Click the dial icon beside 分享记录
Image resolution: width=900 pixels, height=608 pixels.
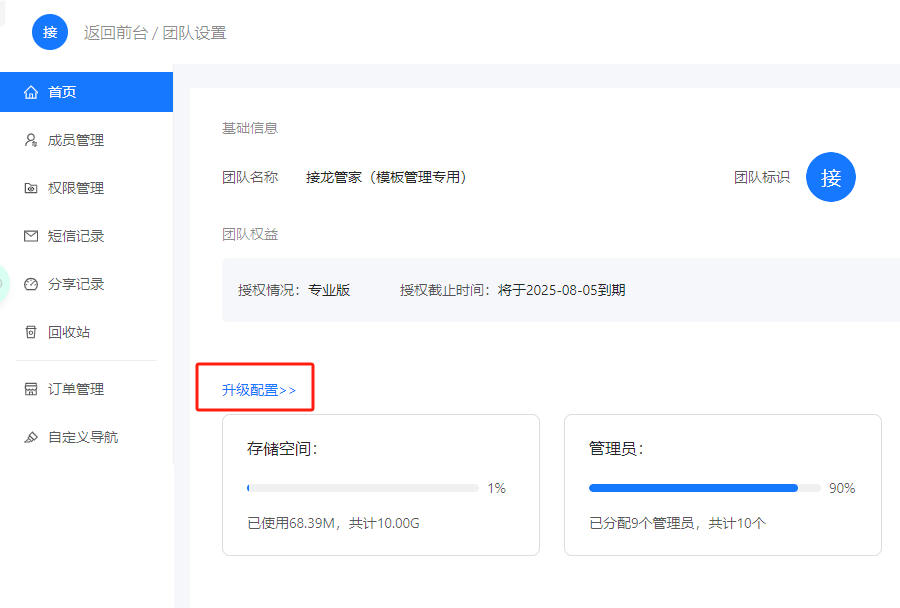(31, 284)
